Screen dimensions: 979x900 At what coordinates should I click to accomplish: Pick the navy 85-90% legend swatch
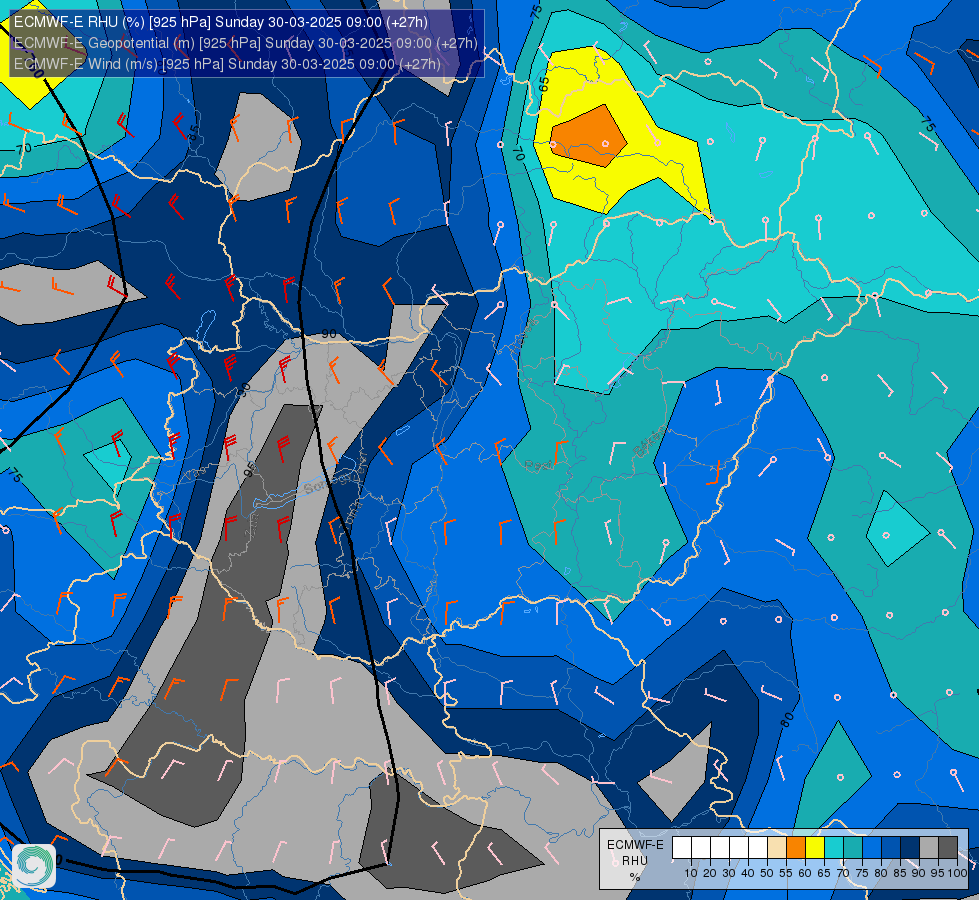coord(910,848)
